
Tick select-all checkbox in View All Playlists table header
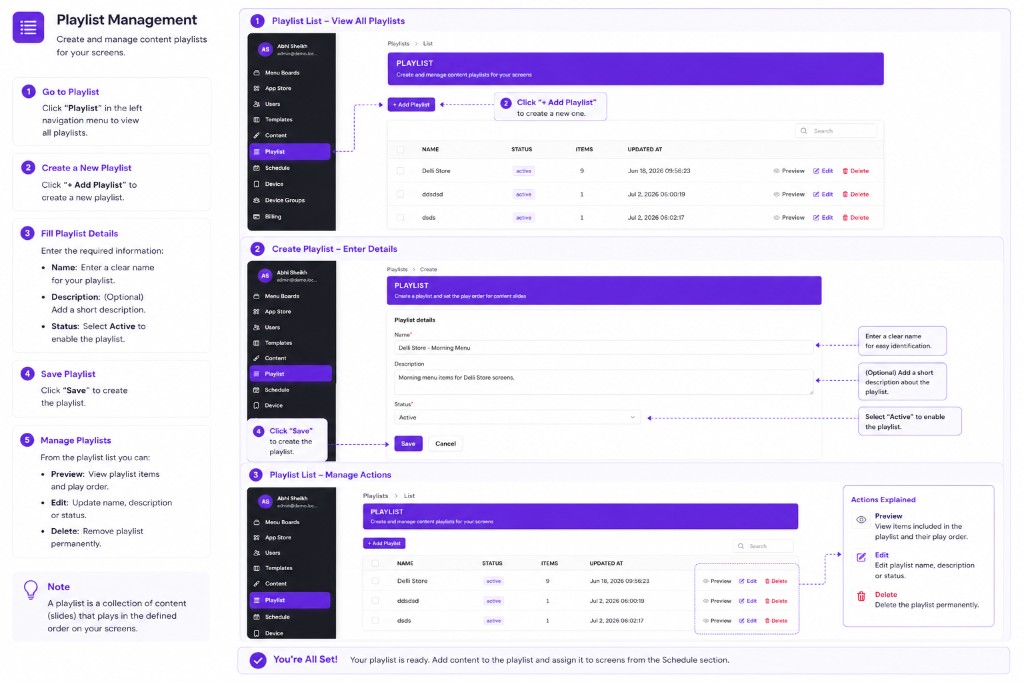[x=400, y=149]
